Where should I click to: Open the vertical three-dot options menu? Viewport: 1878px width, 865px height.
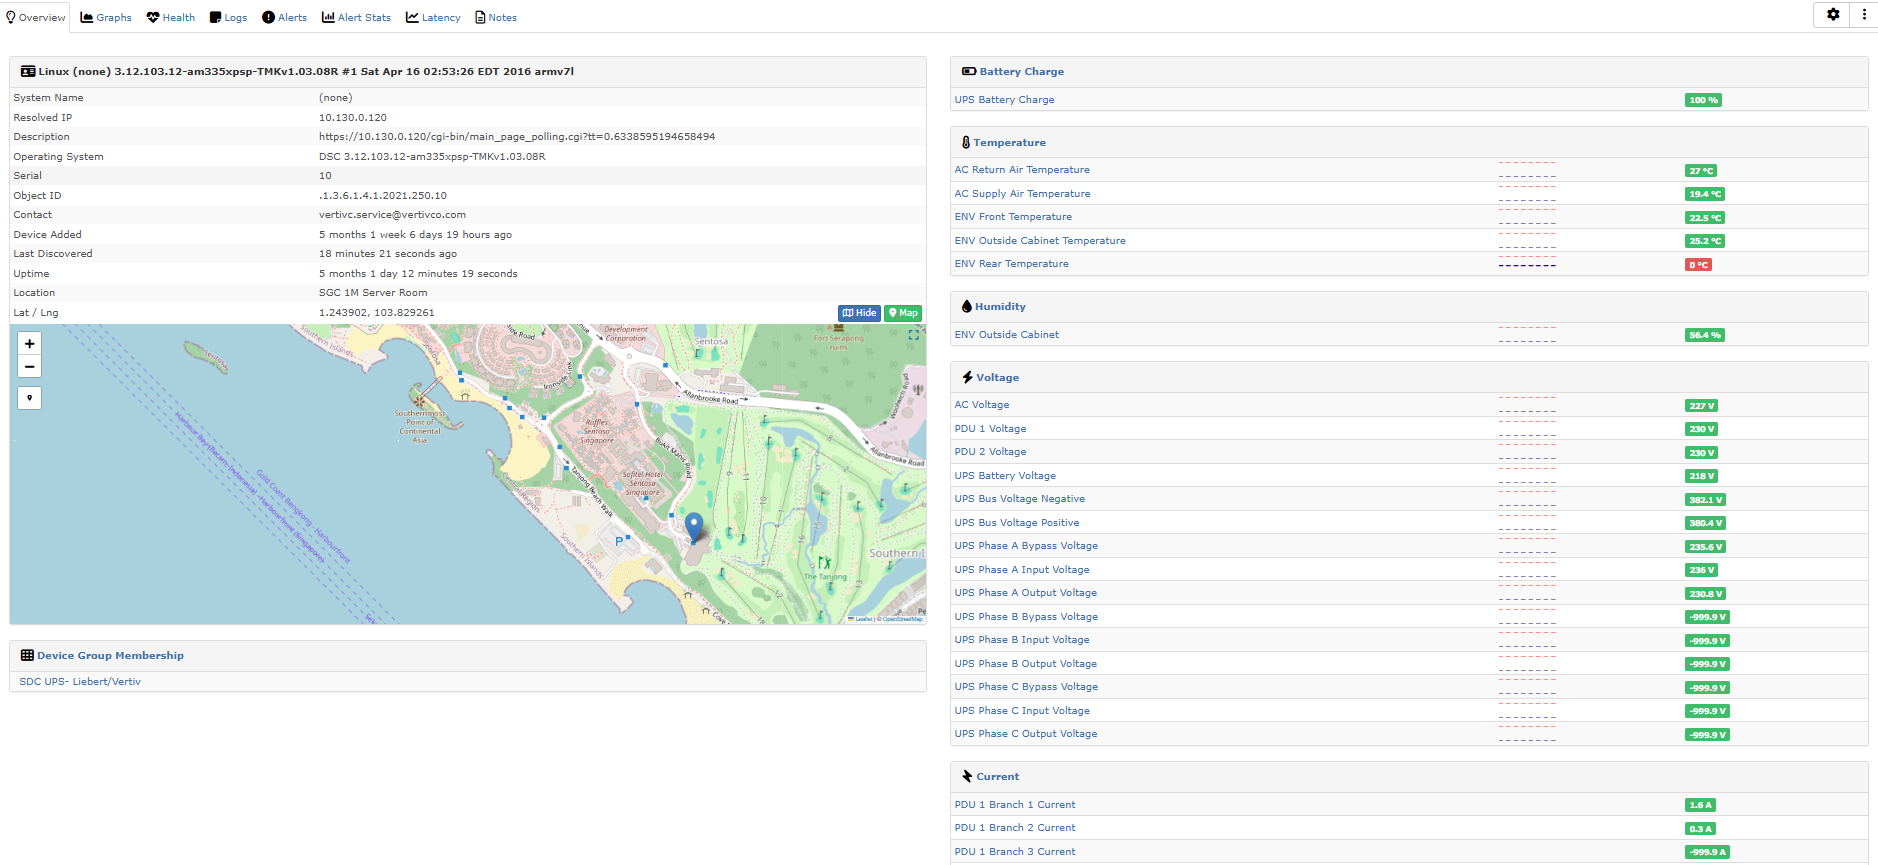pos(1864,15)
